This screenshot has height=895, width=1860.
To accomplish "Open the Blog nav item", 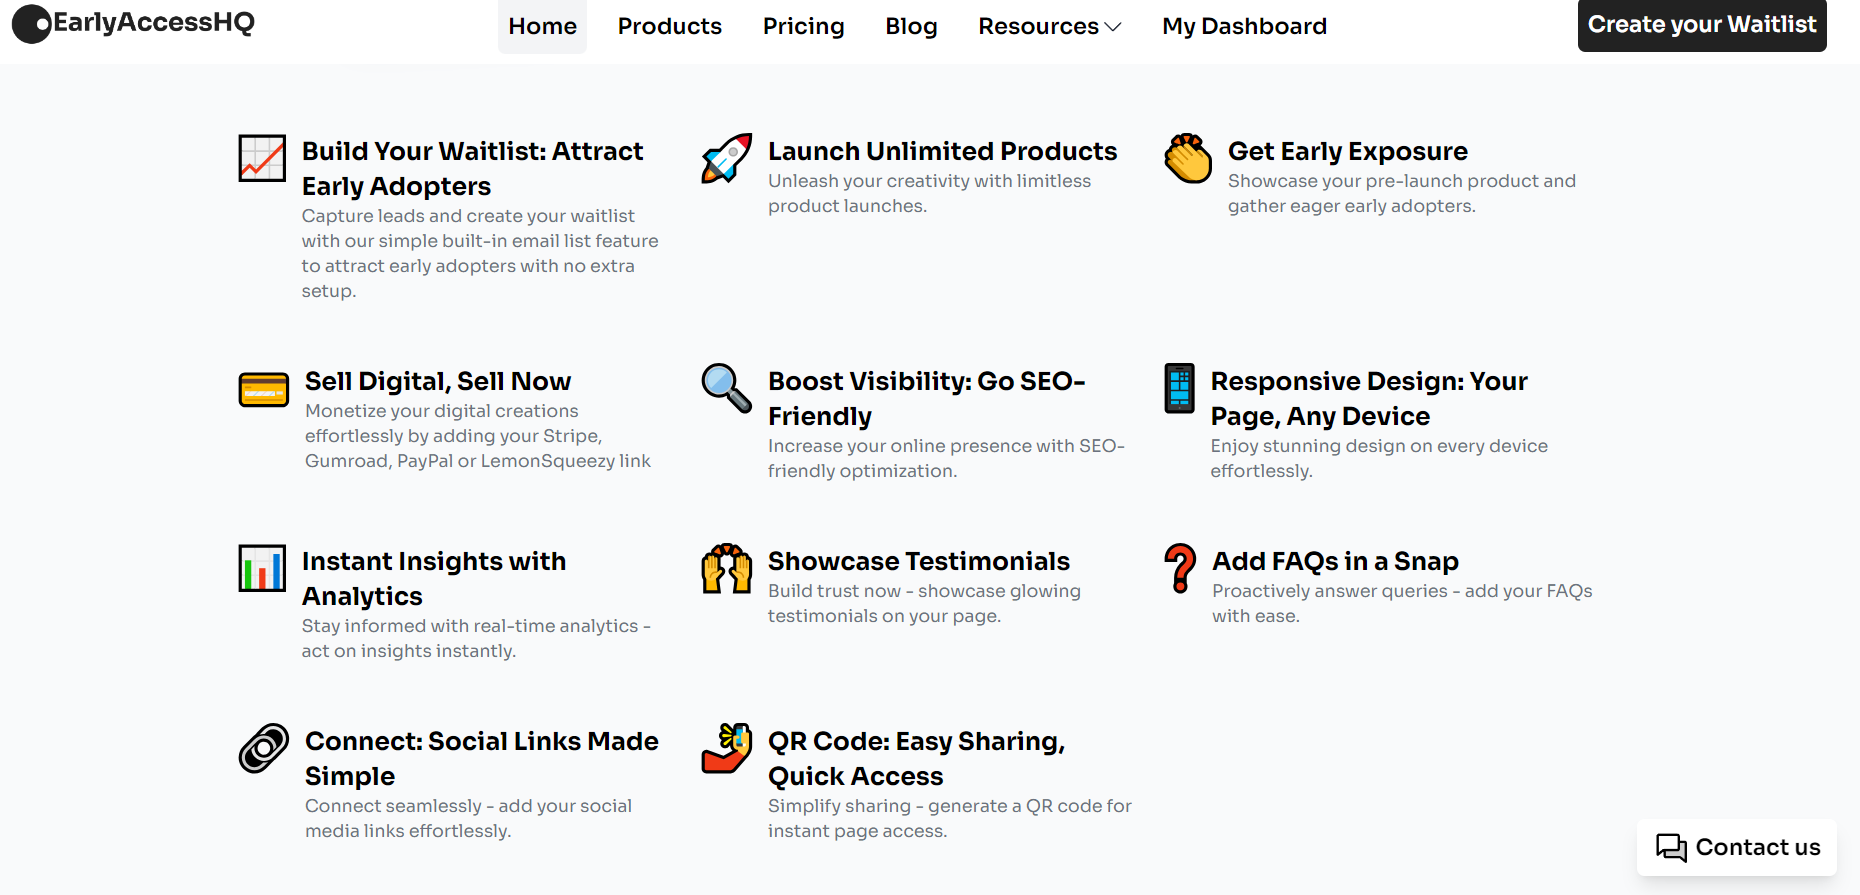I will (911, 26).
